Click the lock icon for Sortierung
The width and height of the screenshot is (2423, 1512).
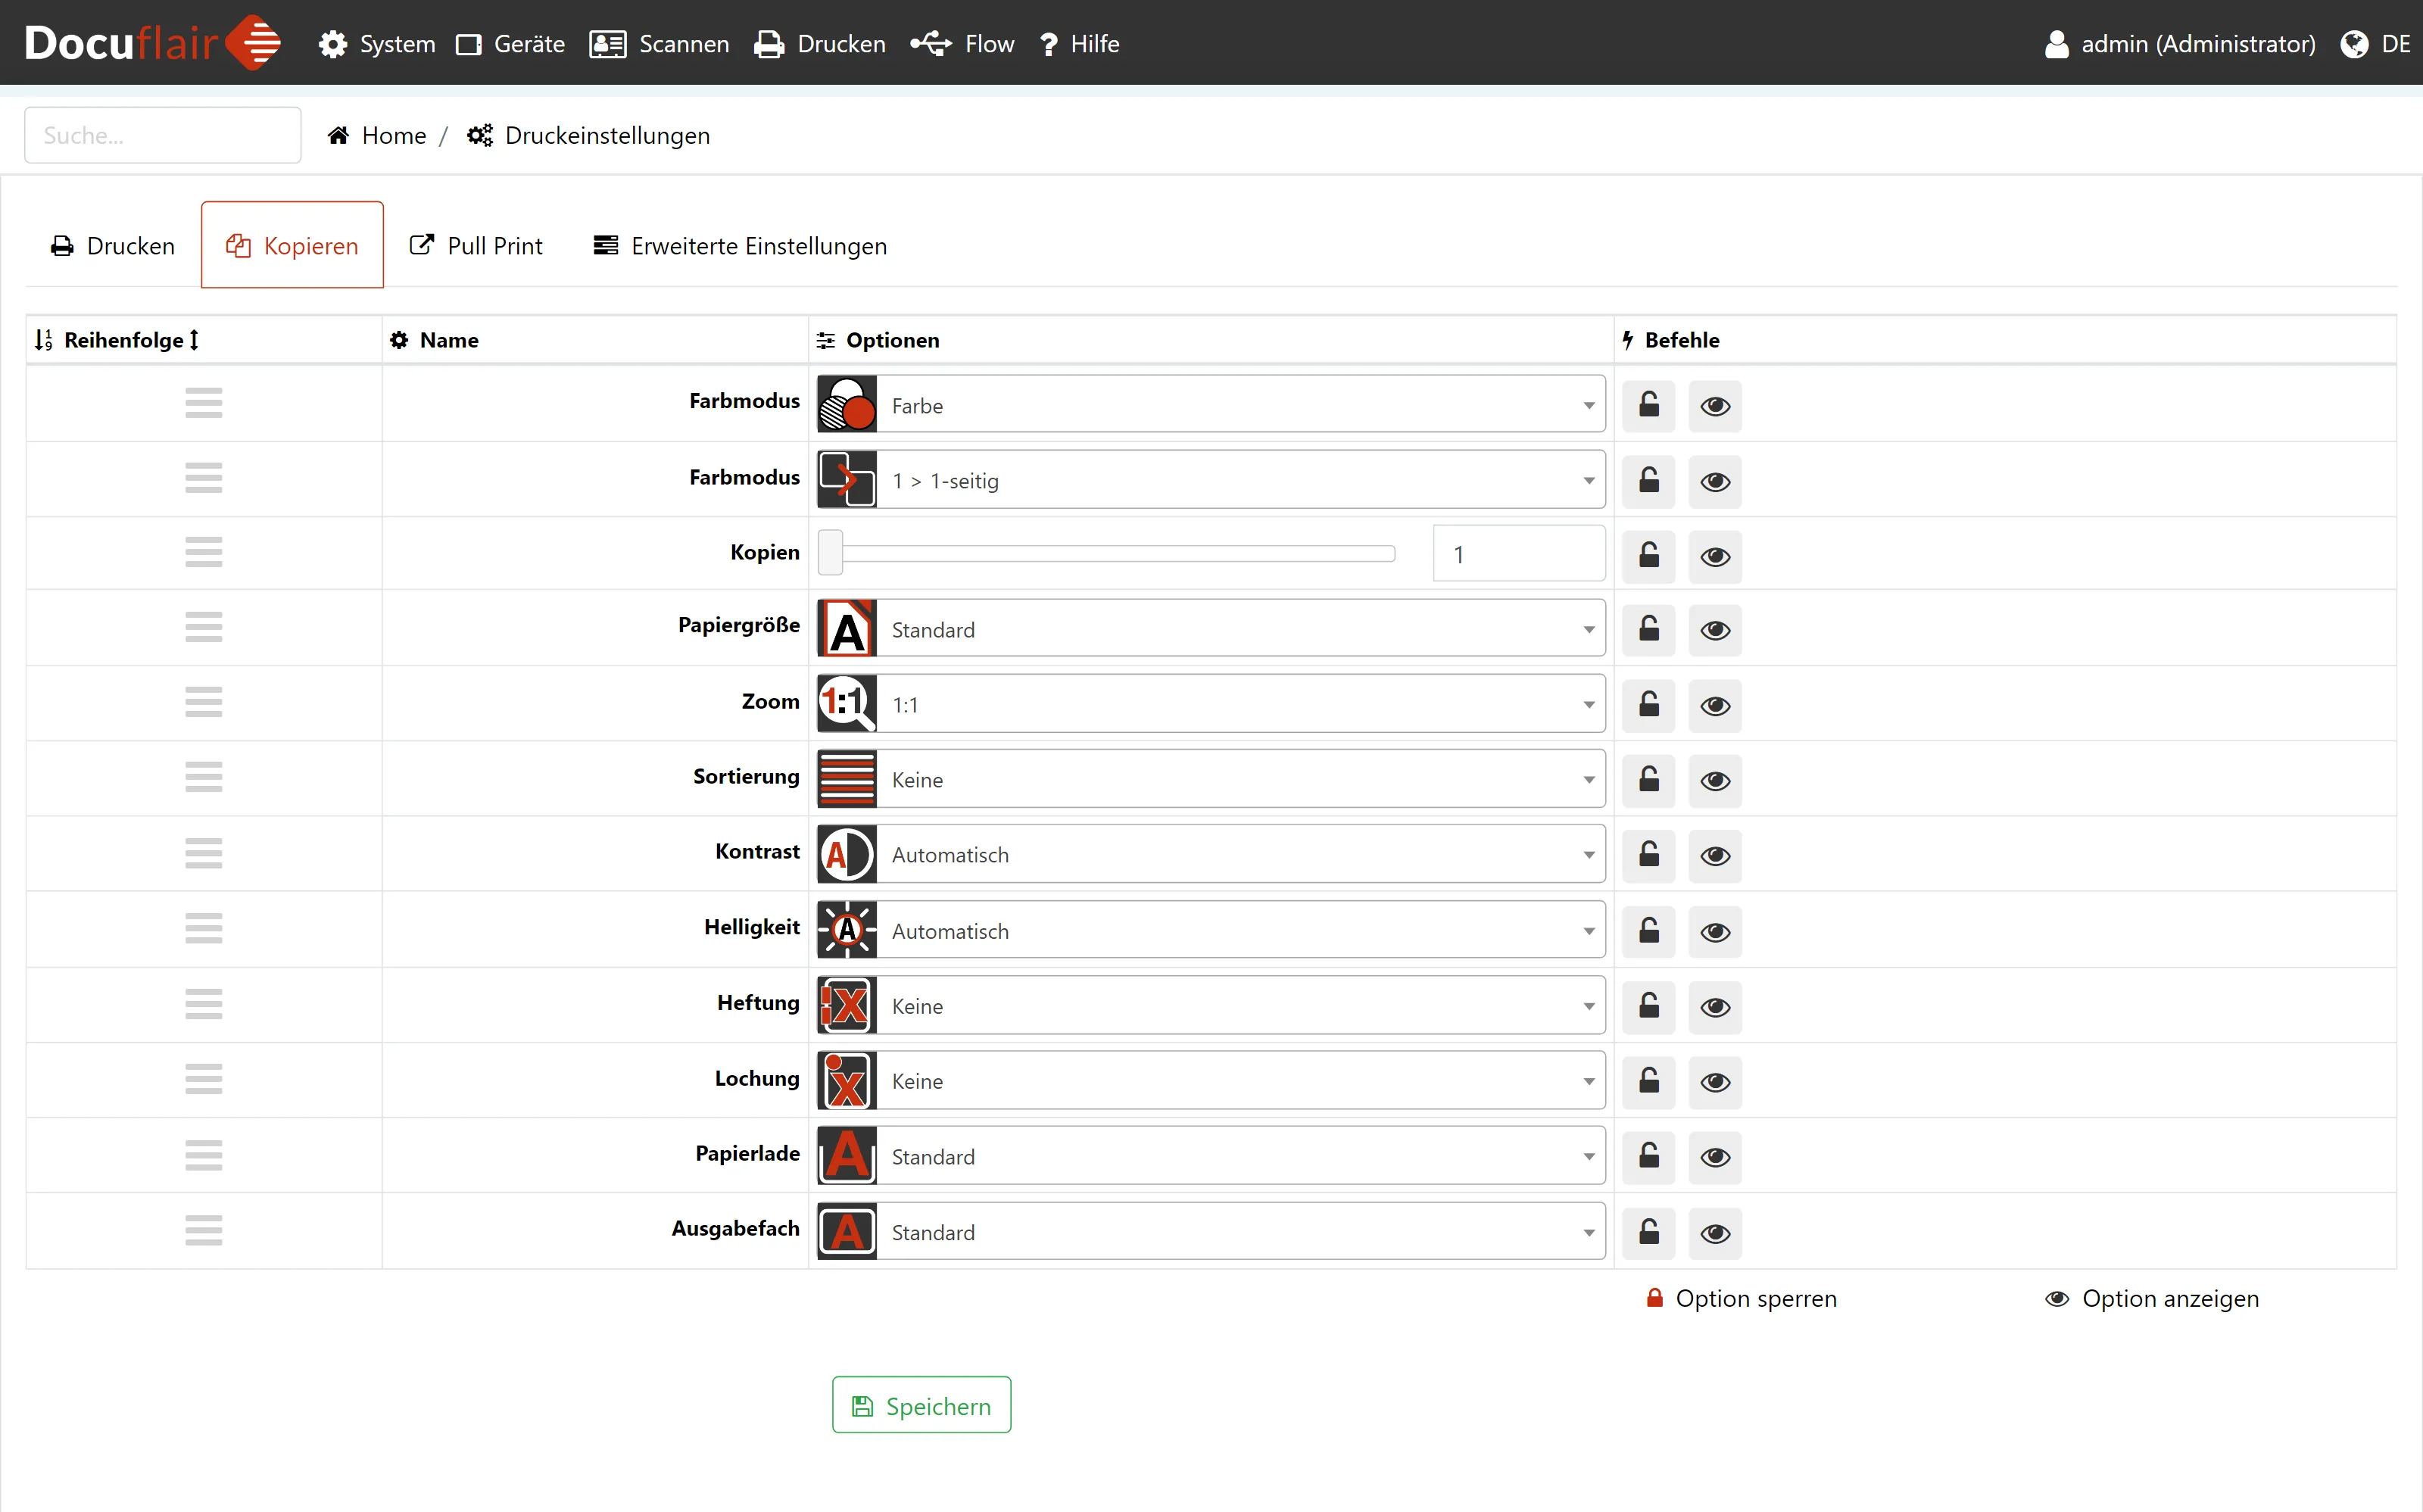click(1648, 779)
